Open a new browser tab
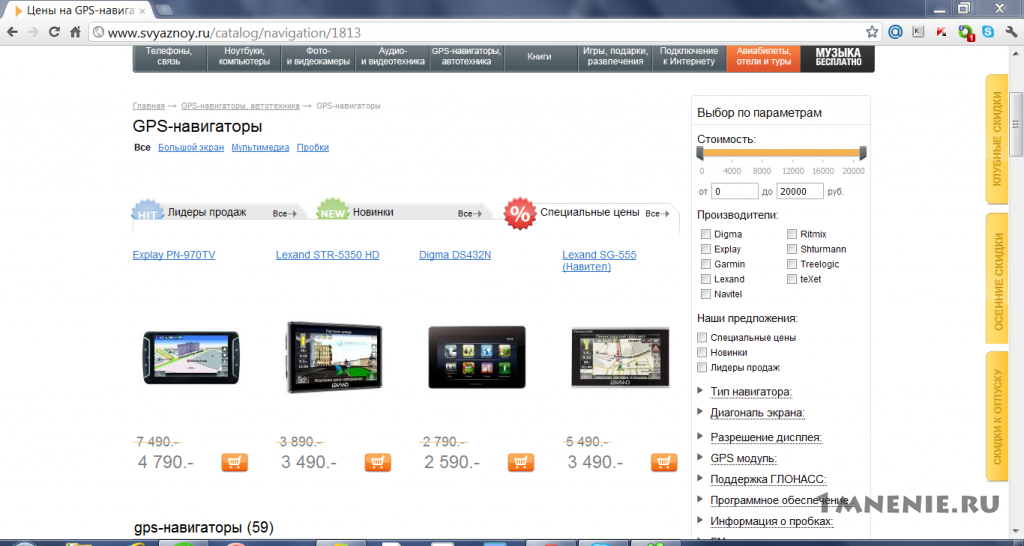 point(164,10)
